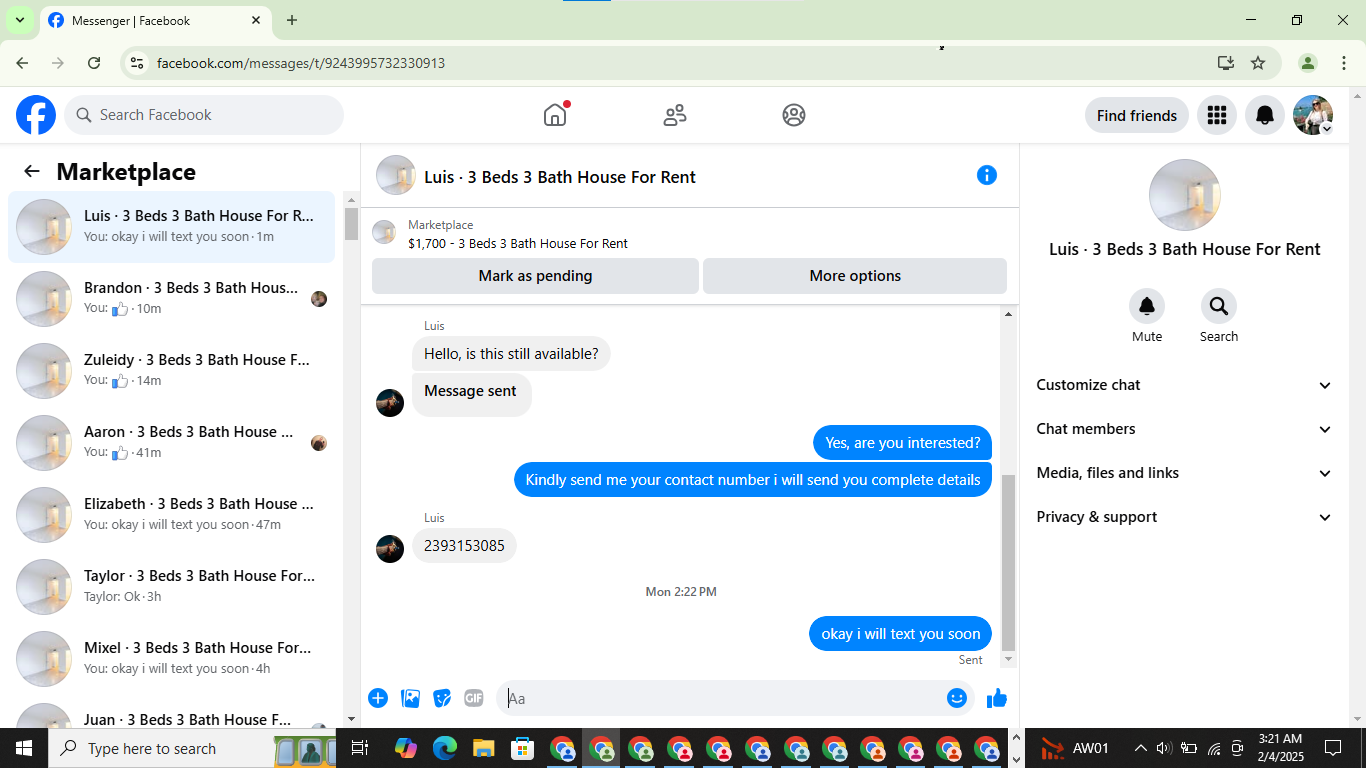Screen dimensions: 1366x768
Task: Click the install app icon in address bar
Action: click(1226, 63)
